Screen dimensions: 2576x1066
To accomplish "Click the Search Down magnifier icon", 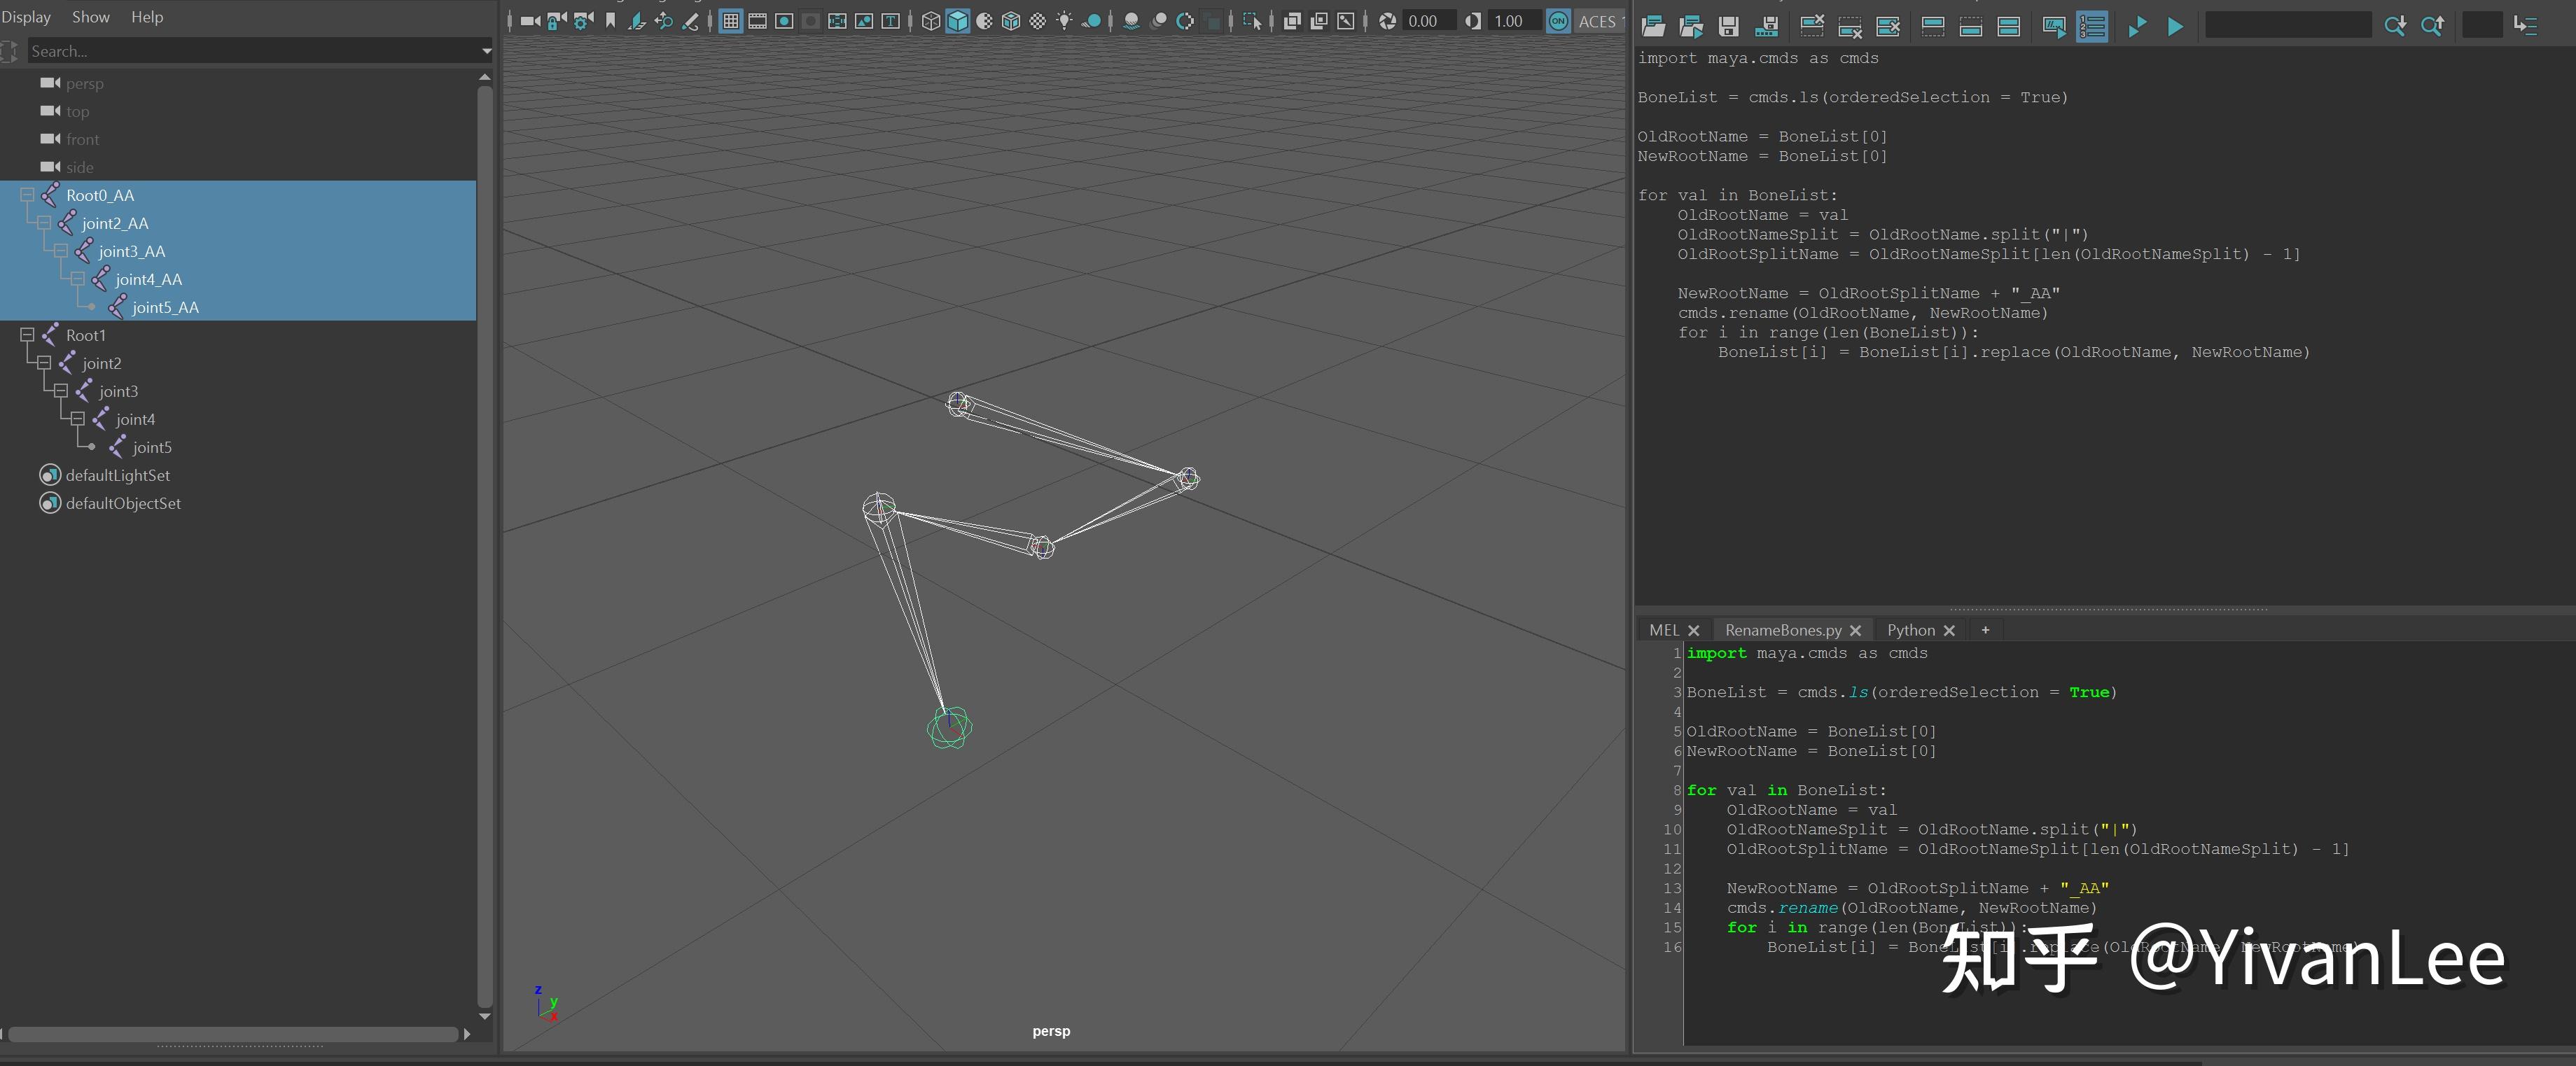I will (x=2394, y=26).
